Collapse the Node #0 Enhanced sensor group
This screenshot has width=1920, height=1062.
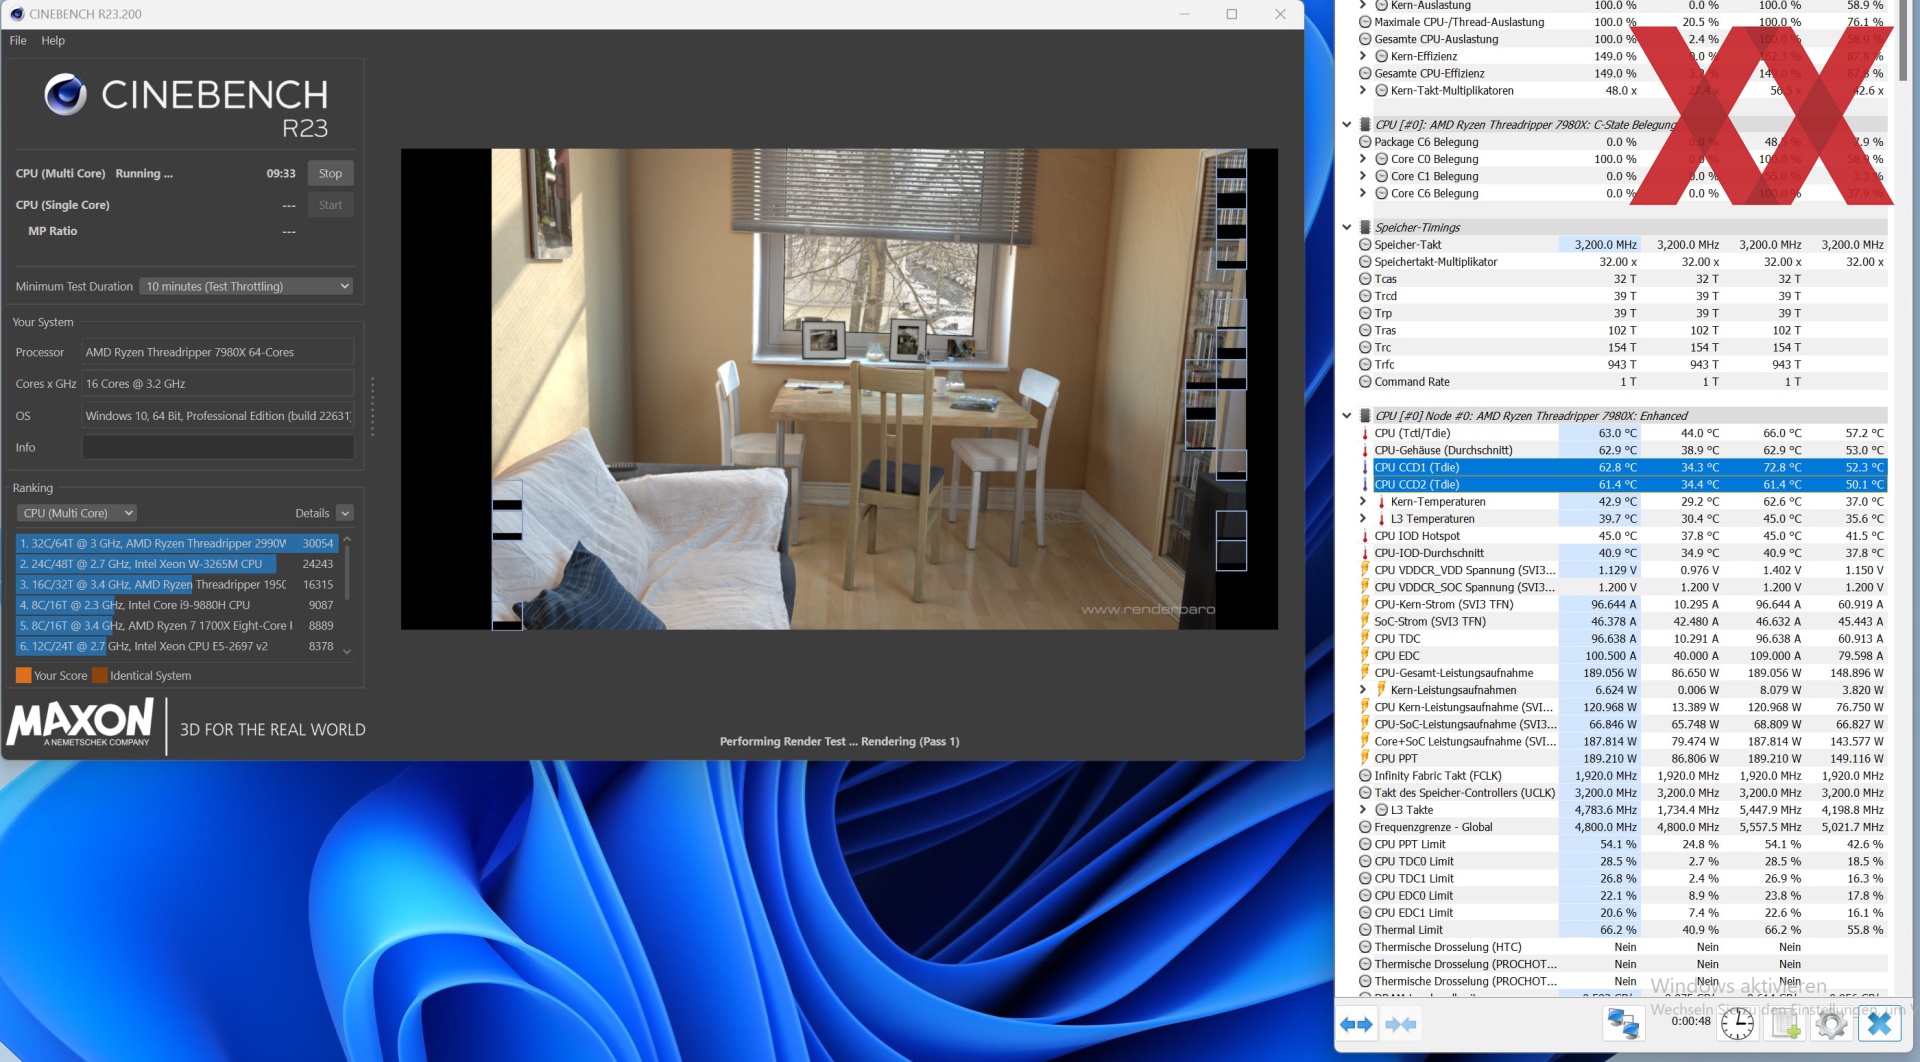tap(1347, 416)
